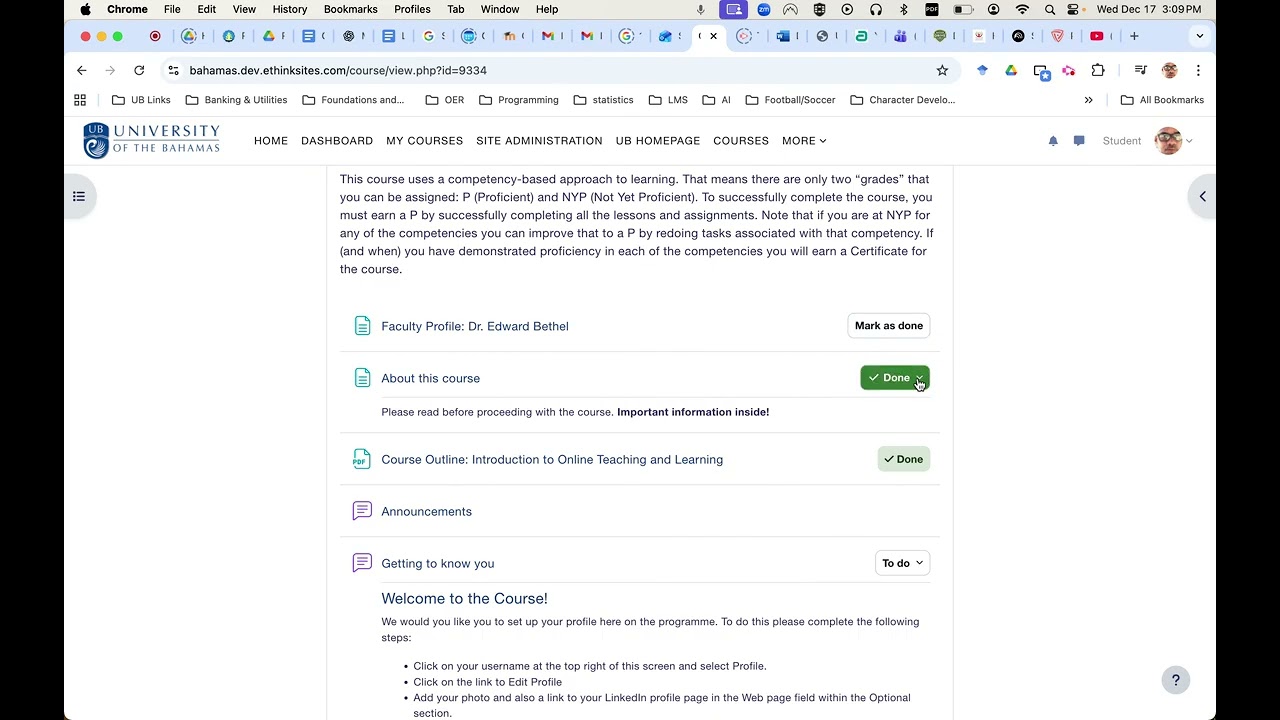Viewport: 1280px width, 720px height.
Task: Open the YouTube tab
Action: coord(1097,36)
